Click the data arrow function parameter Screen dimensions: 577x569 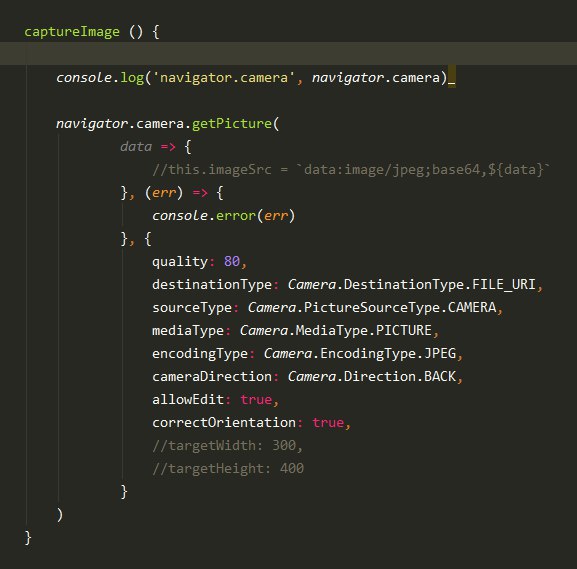coord(136,146)
